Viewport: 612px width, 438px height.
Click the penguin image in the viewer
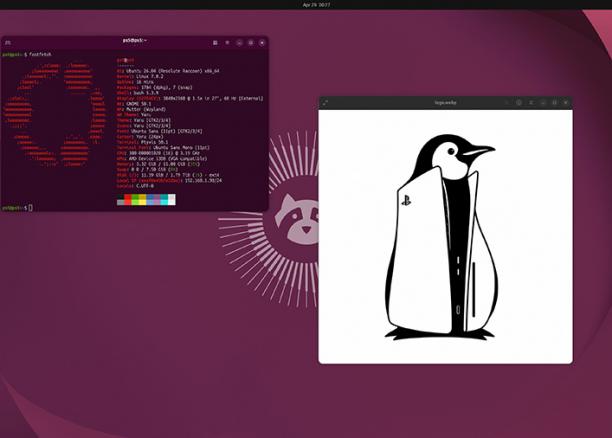(x=441, y=237)
